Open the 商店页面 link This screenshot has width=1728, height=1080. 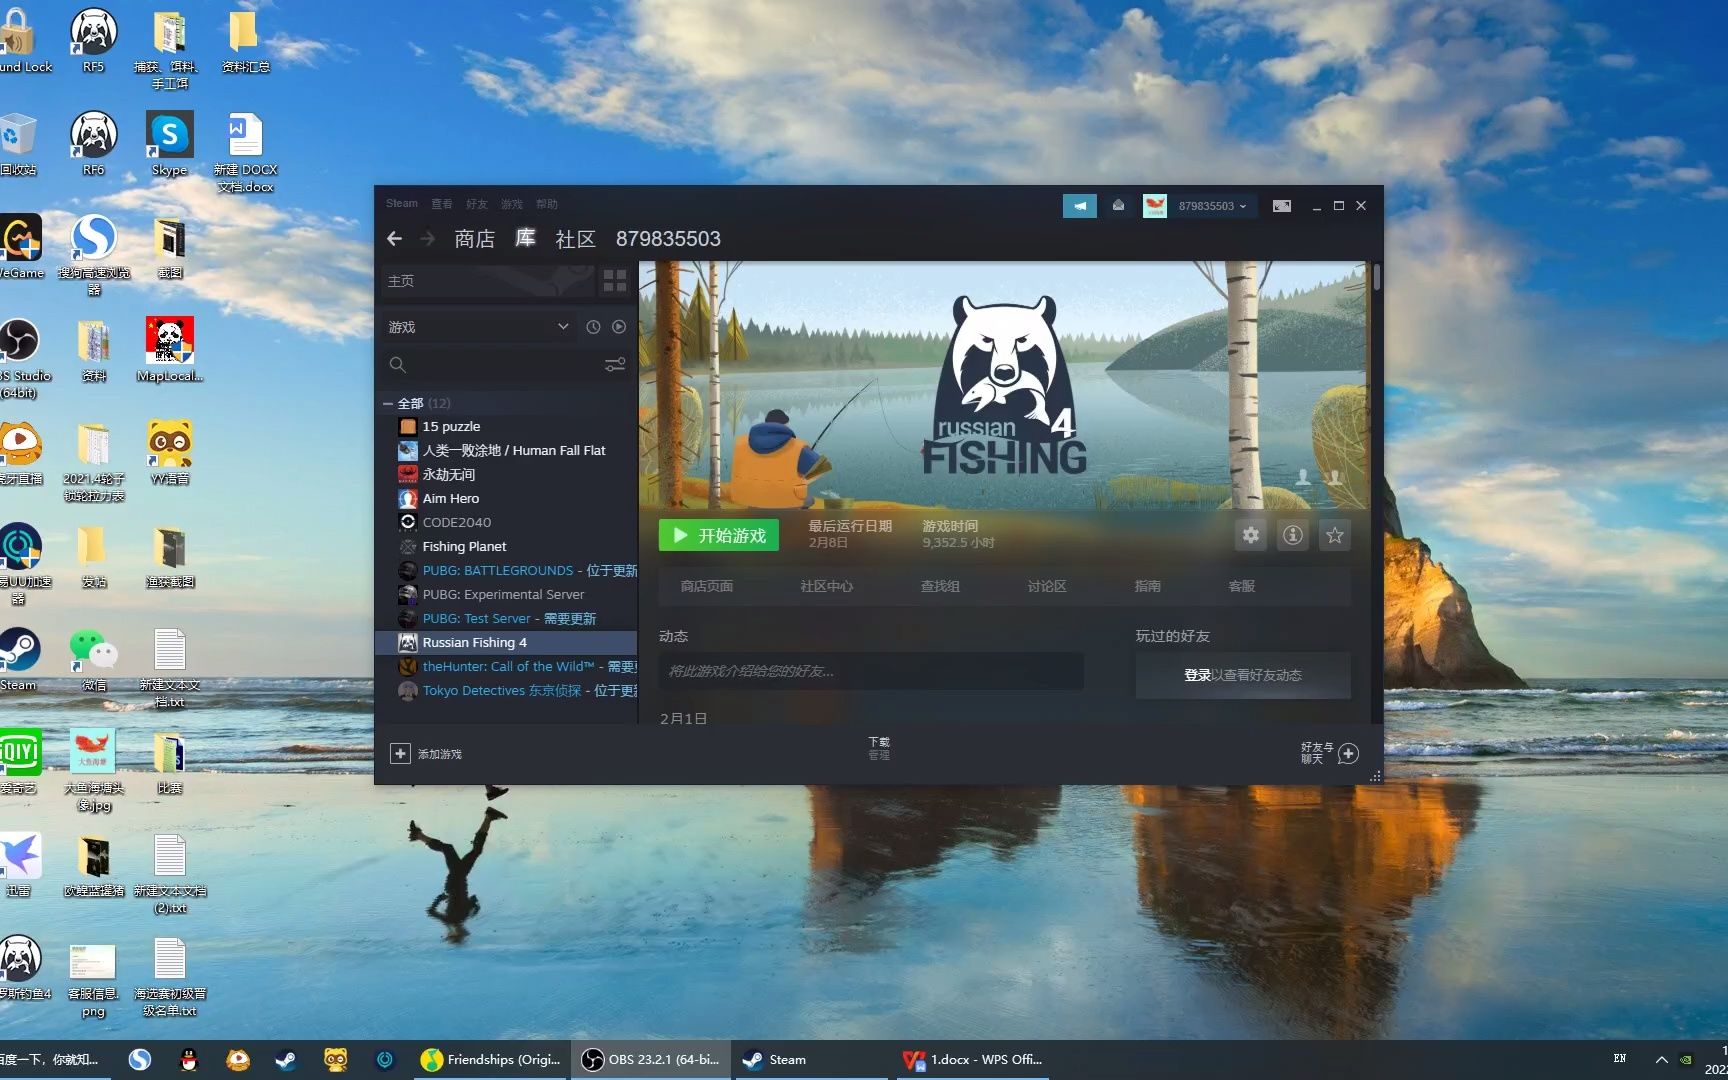coord(707,586)
